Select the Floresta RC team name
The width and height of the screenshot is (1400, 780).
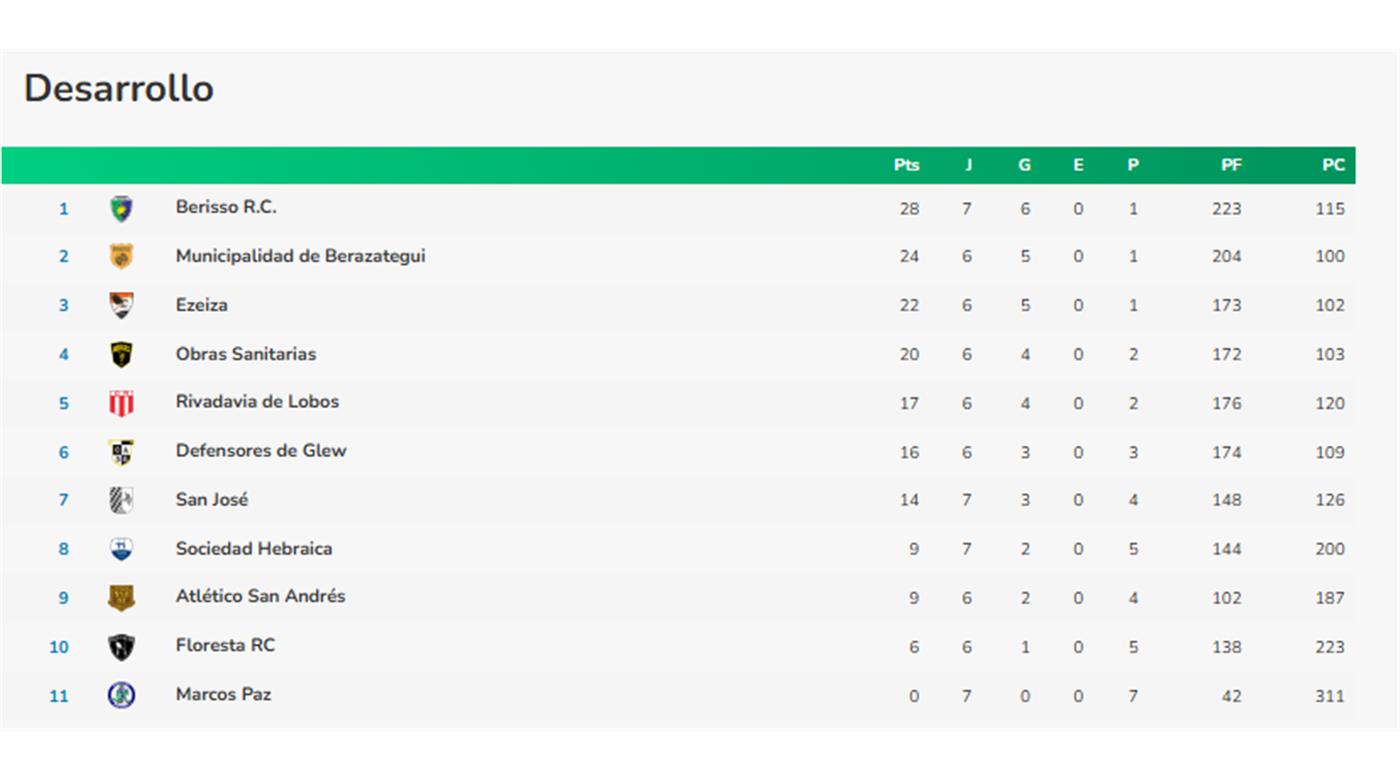tap(225, 645)
